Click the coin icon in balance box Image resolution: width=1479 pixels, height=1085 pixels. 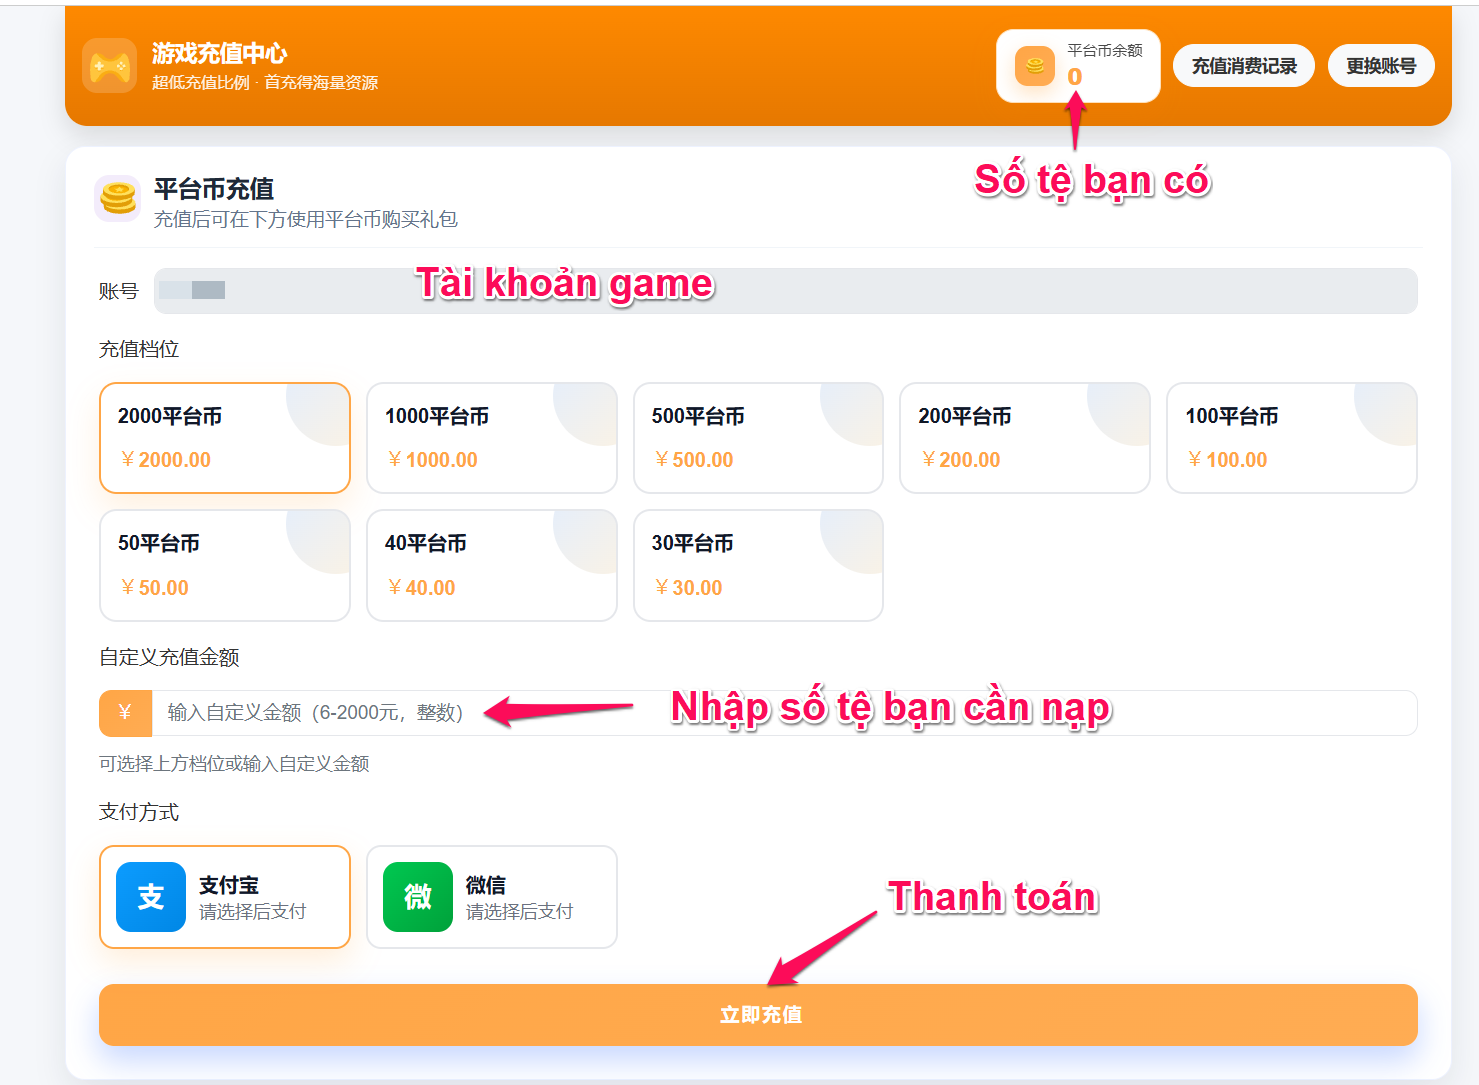coord(1034,66)
